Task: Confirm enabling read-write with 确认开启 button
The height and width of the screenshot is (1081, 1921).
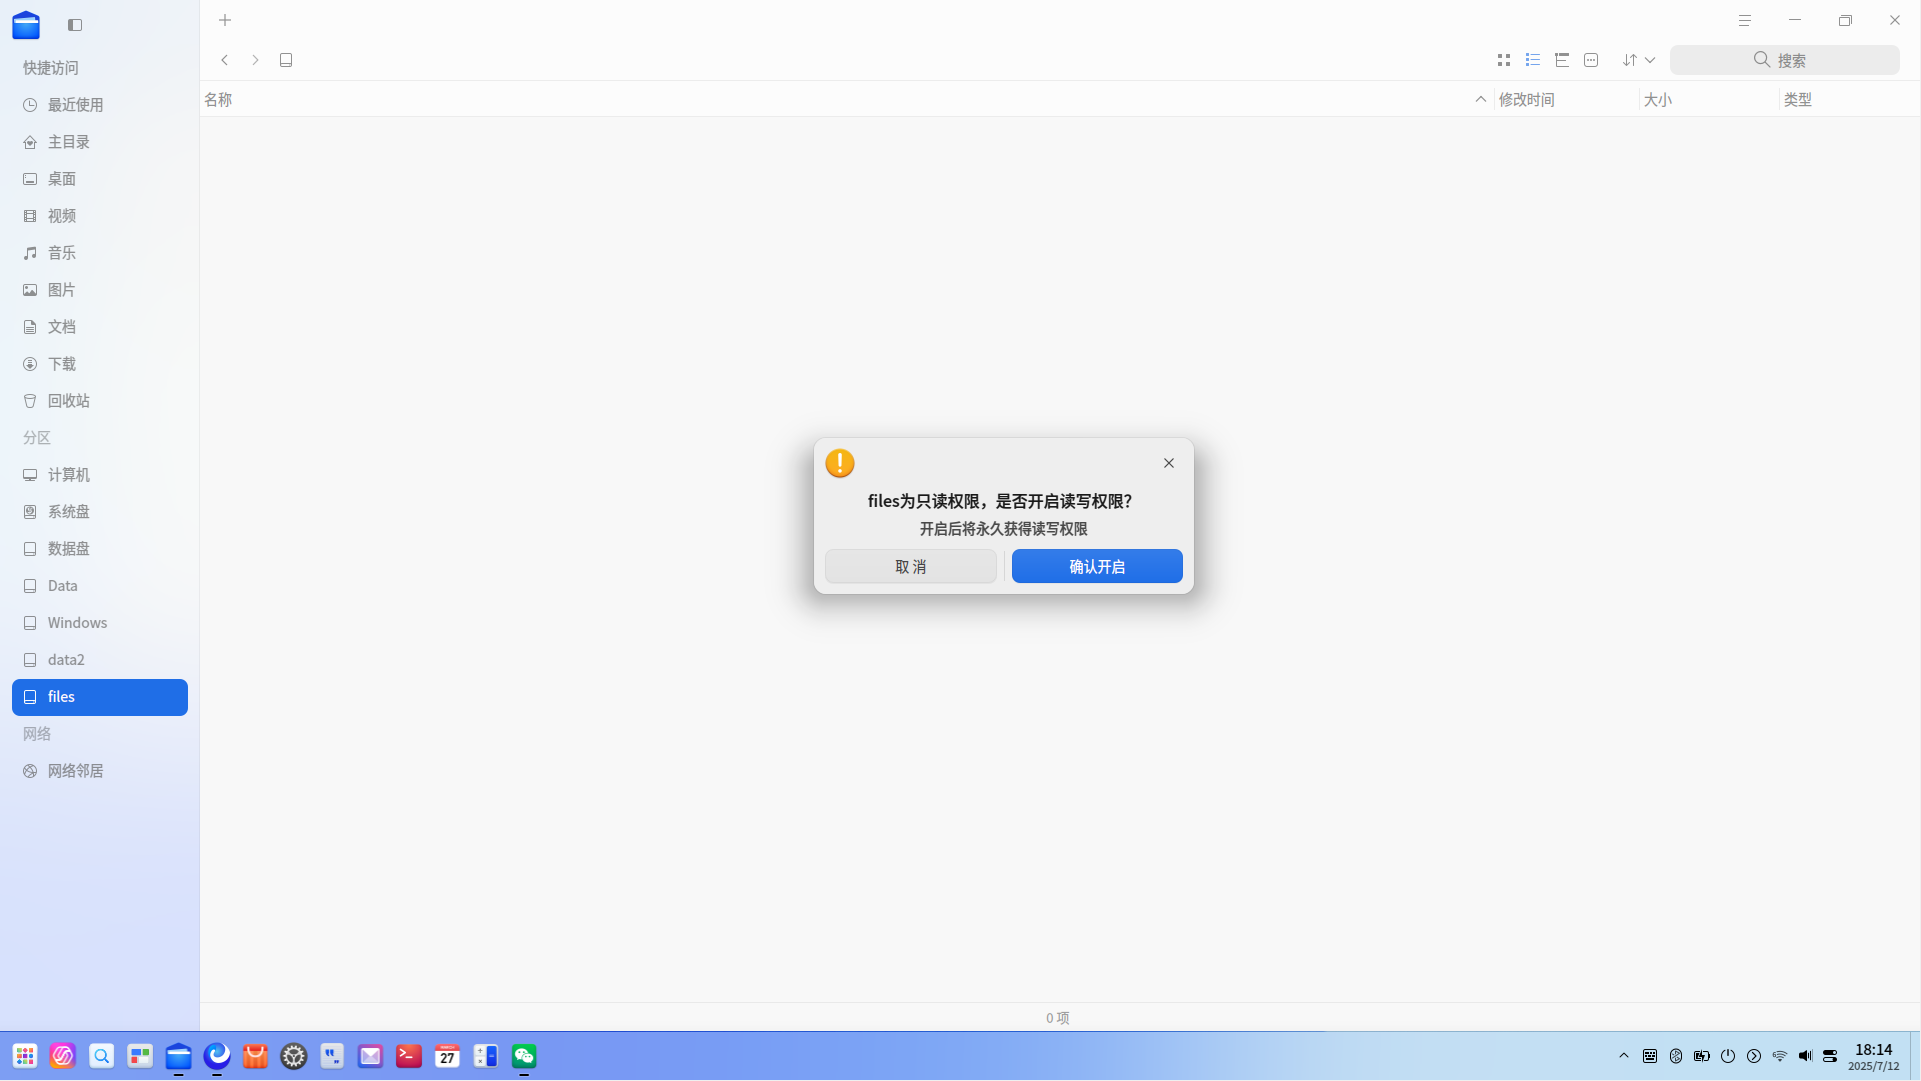Action: point(1097,566)
